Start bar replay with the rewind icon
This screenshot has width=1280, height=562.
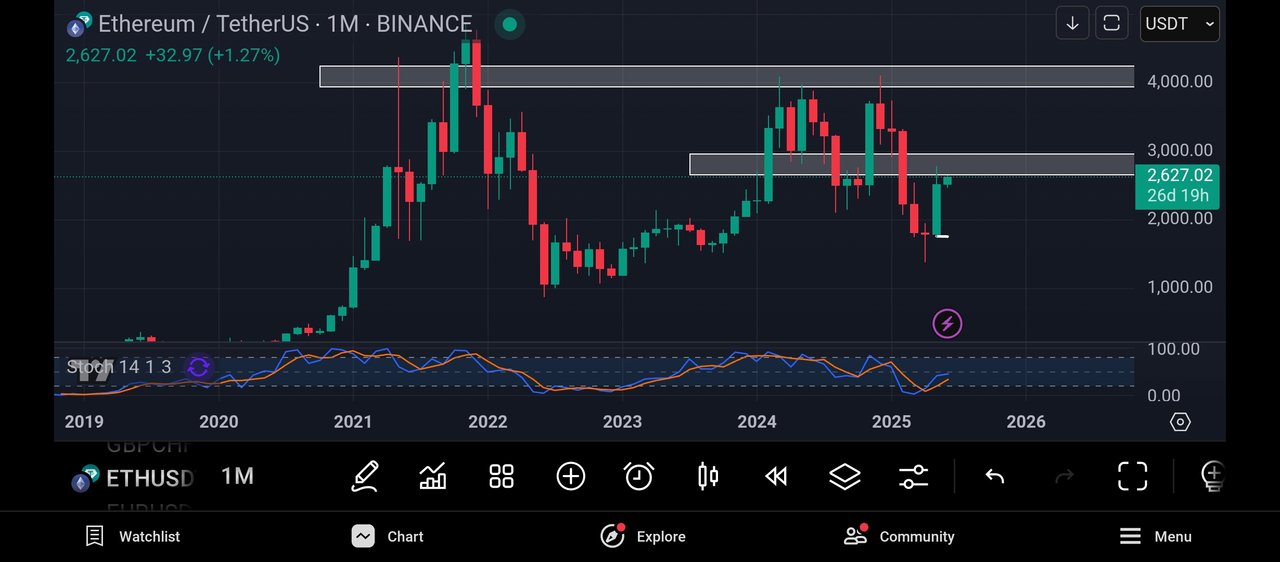coord(776,477)
